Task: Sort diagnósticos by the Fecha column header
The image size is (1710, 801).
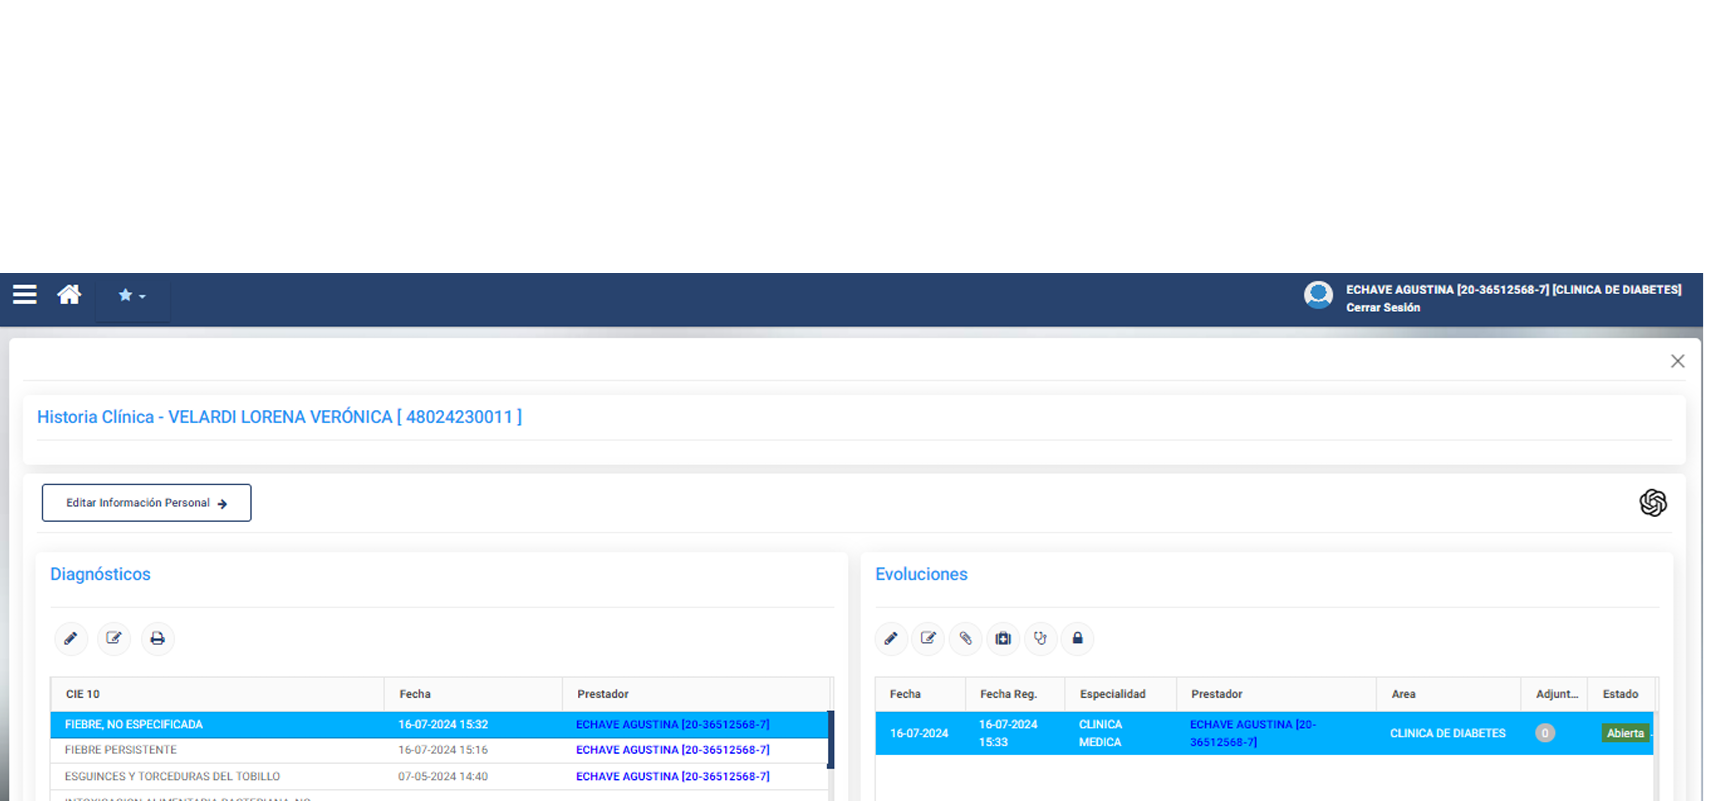Action: coord(415,694)
